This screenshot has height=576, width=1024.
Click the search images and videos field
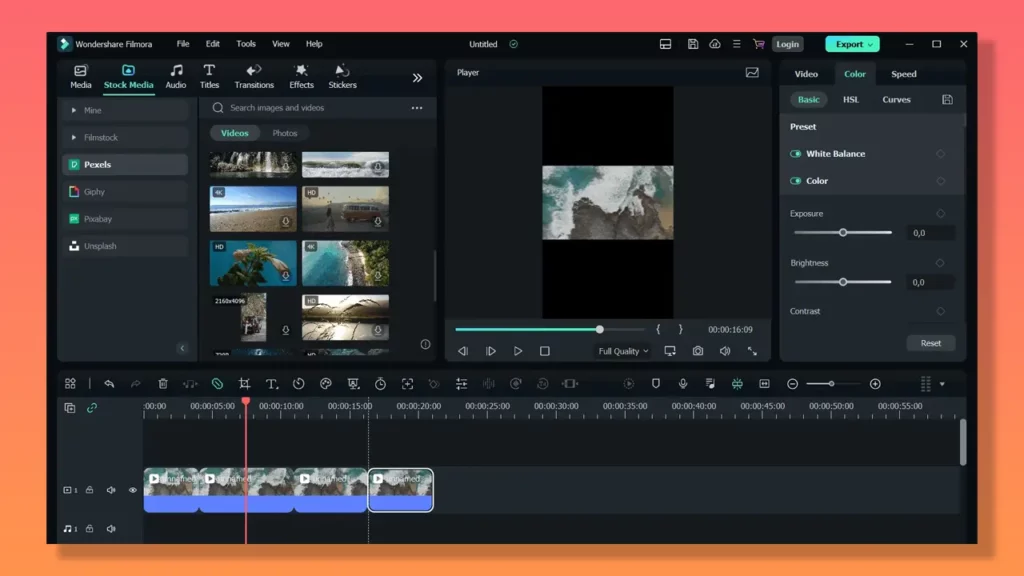[x=307, y=108]
